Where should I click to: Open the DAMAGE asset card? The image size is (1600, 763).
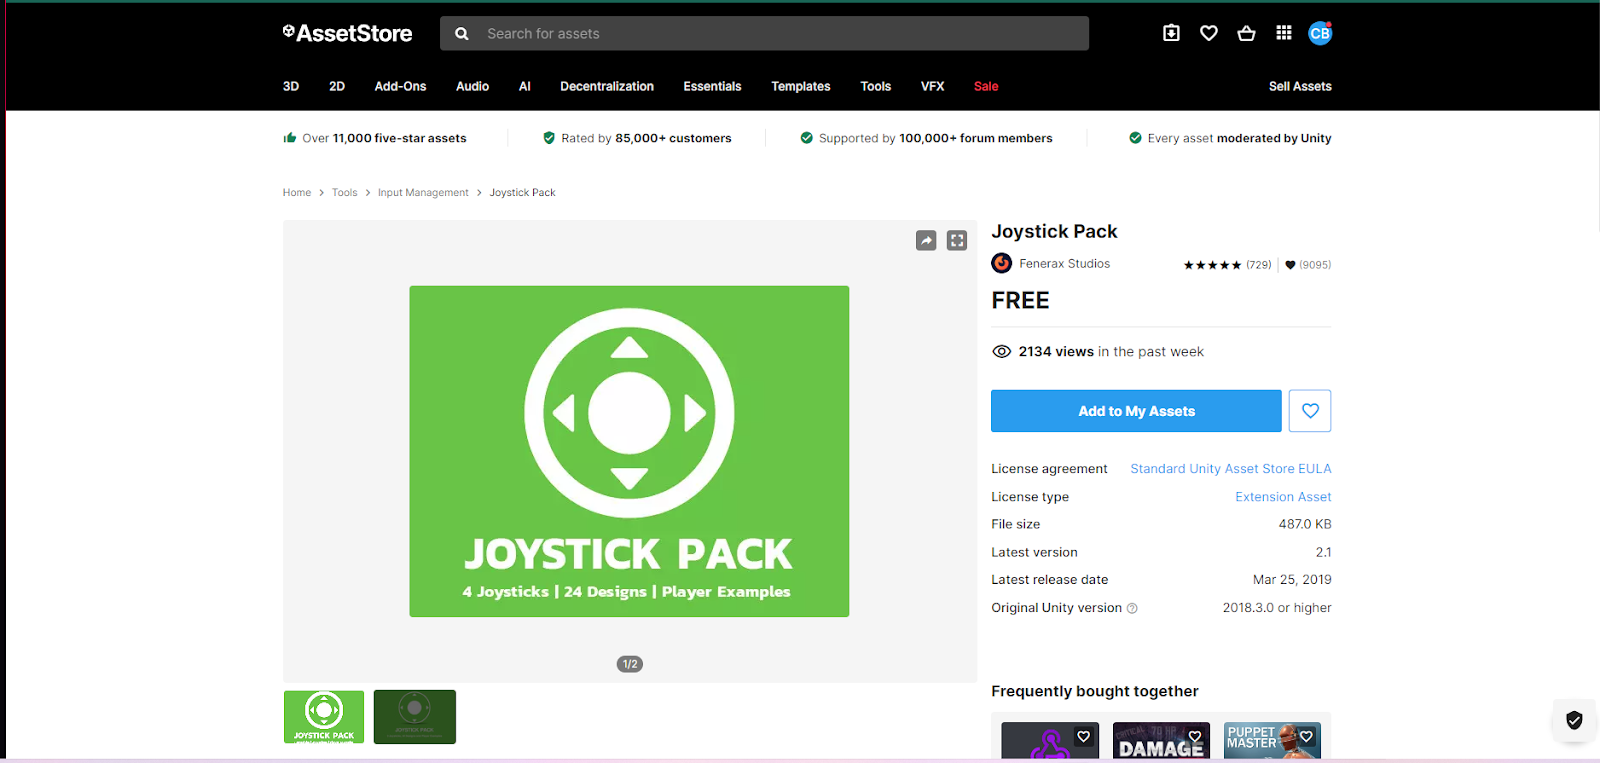click(x=1161, y=741)
